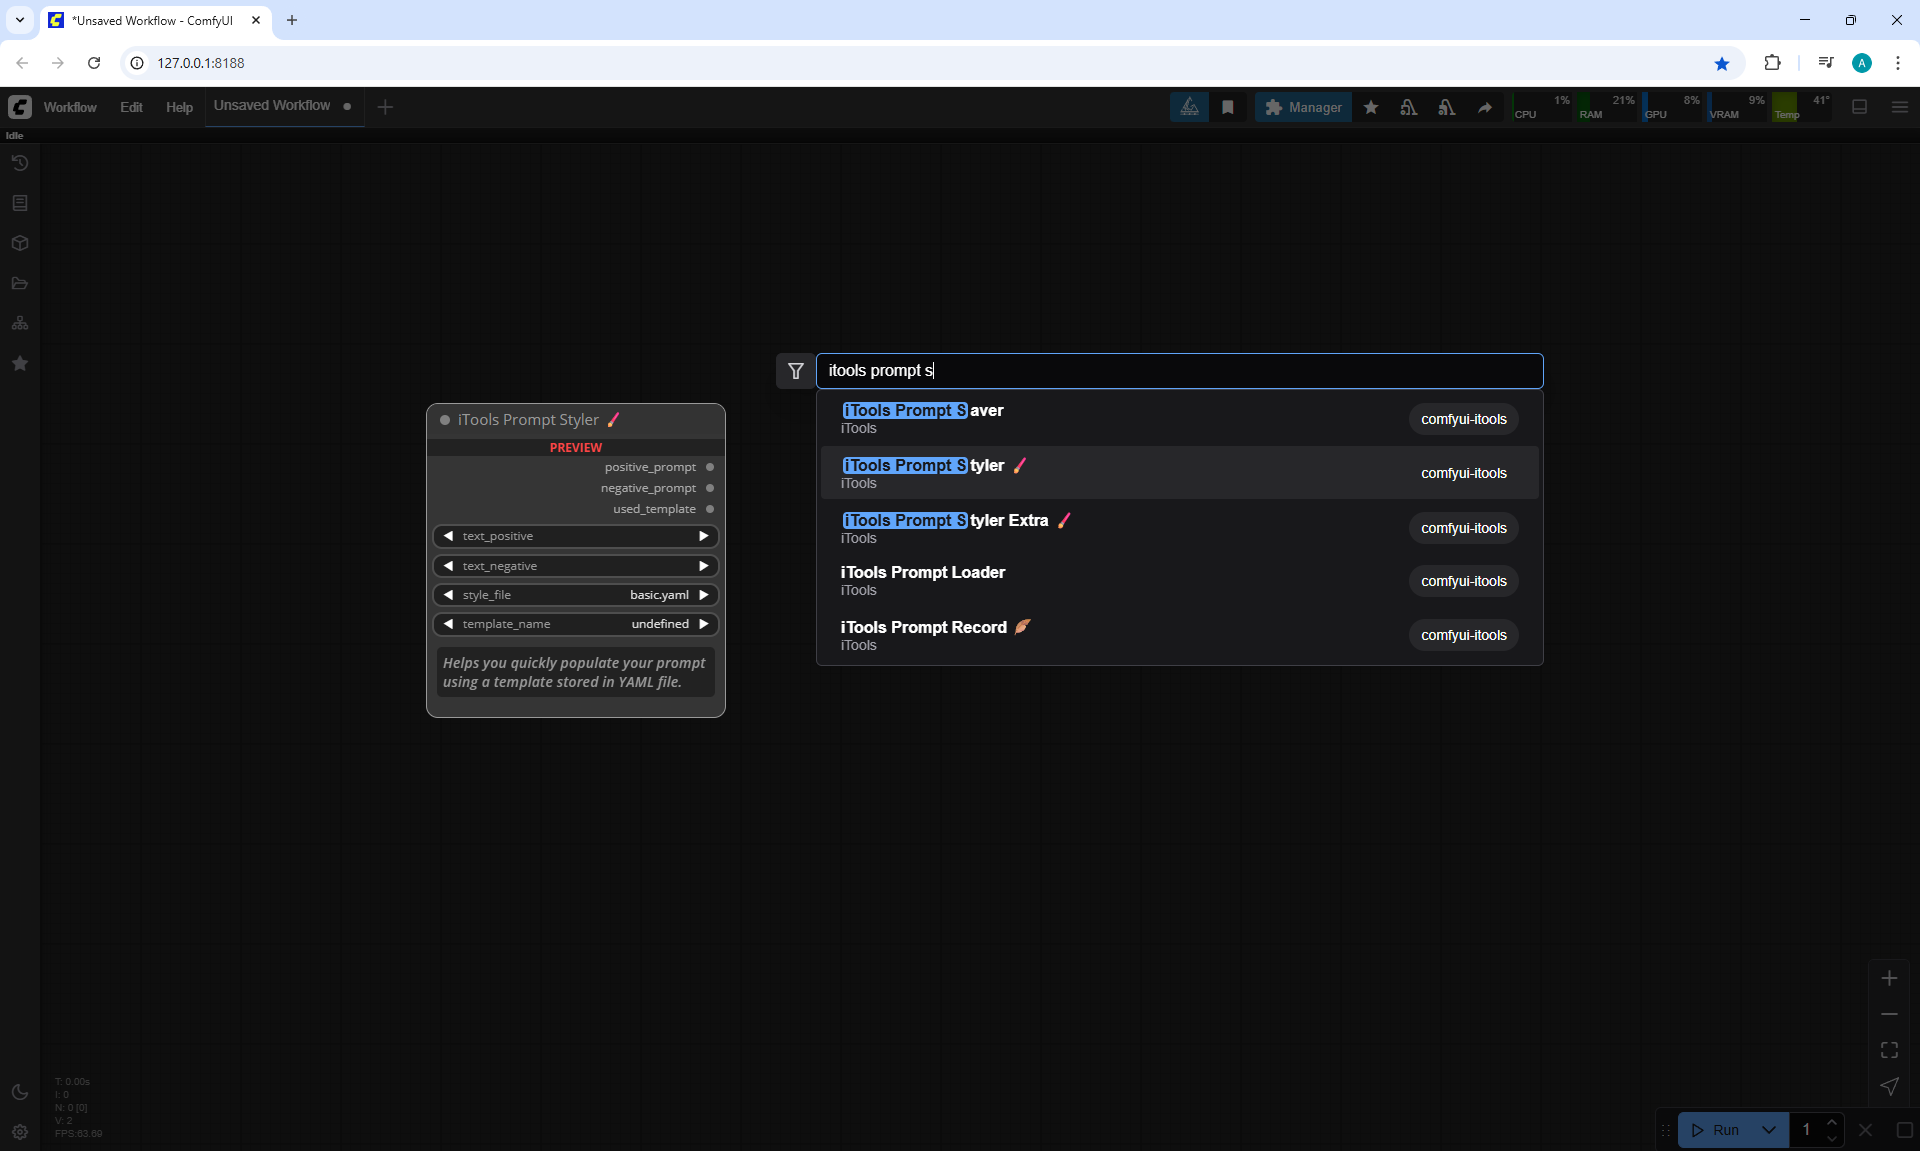This screenshot has height=1151, width=1920.
Task: Toggle the bottom panel visibility icon
Action: [1860, 107]
